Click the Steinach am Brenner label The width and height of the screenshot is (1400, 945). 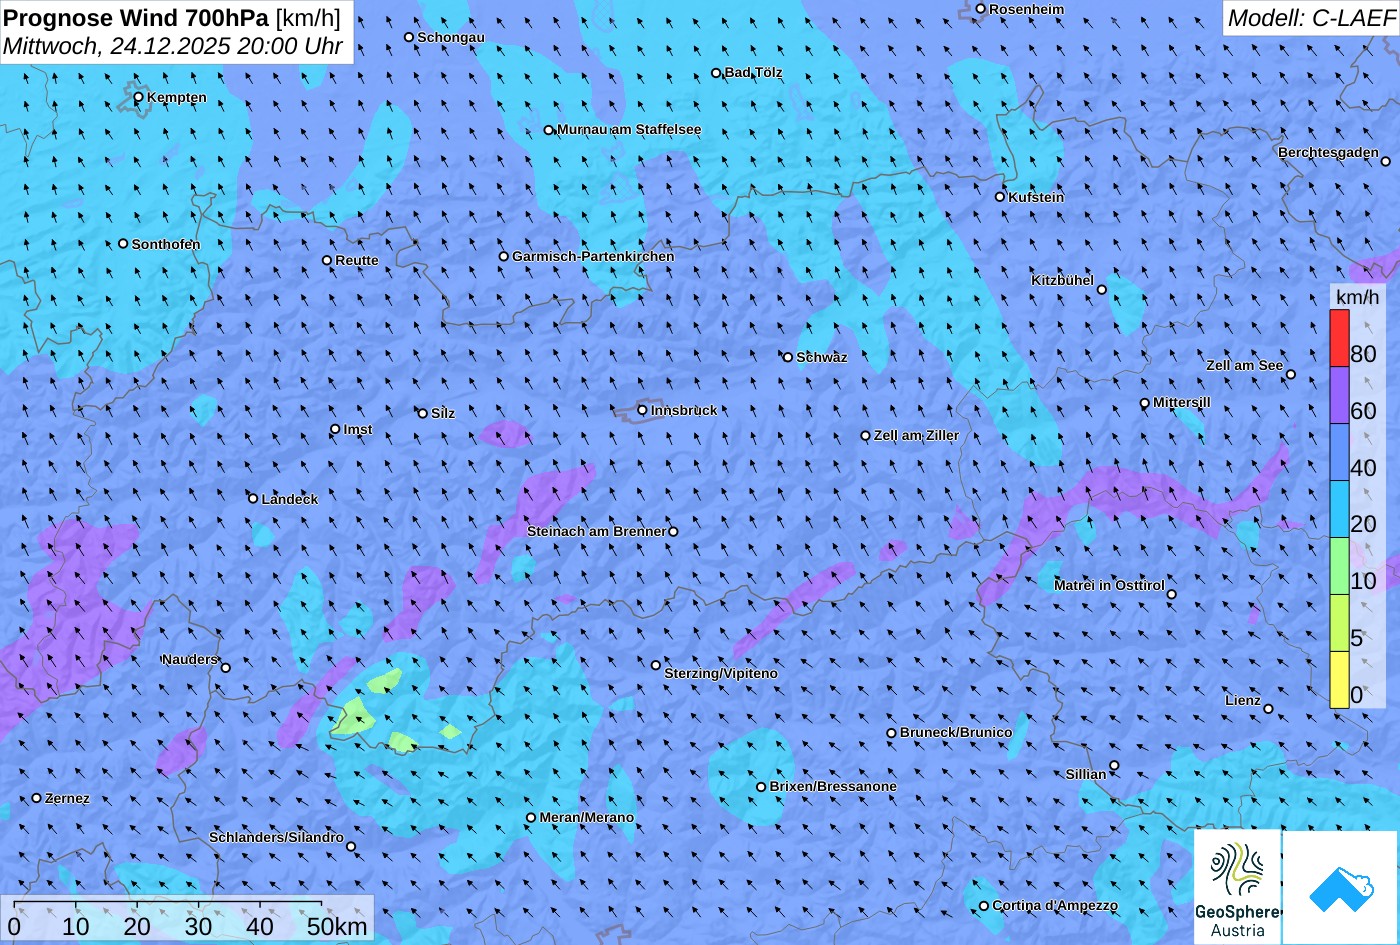[x=596, y=531]
